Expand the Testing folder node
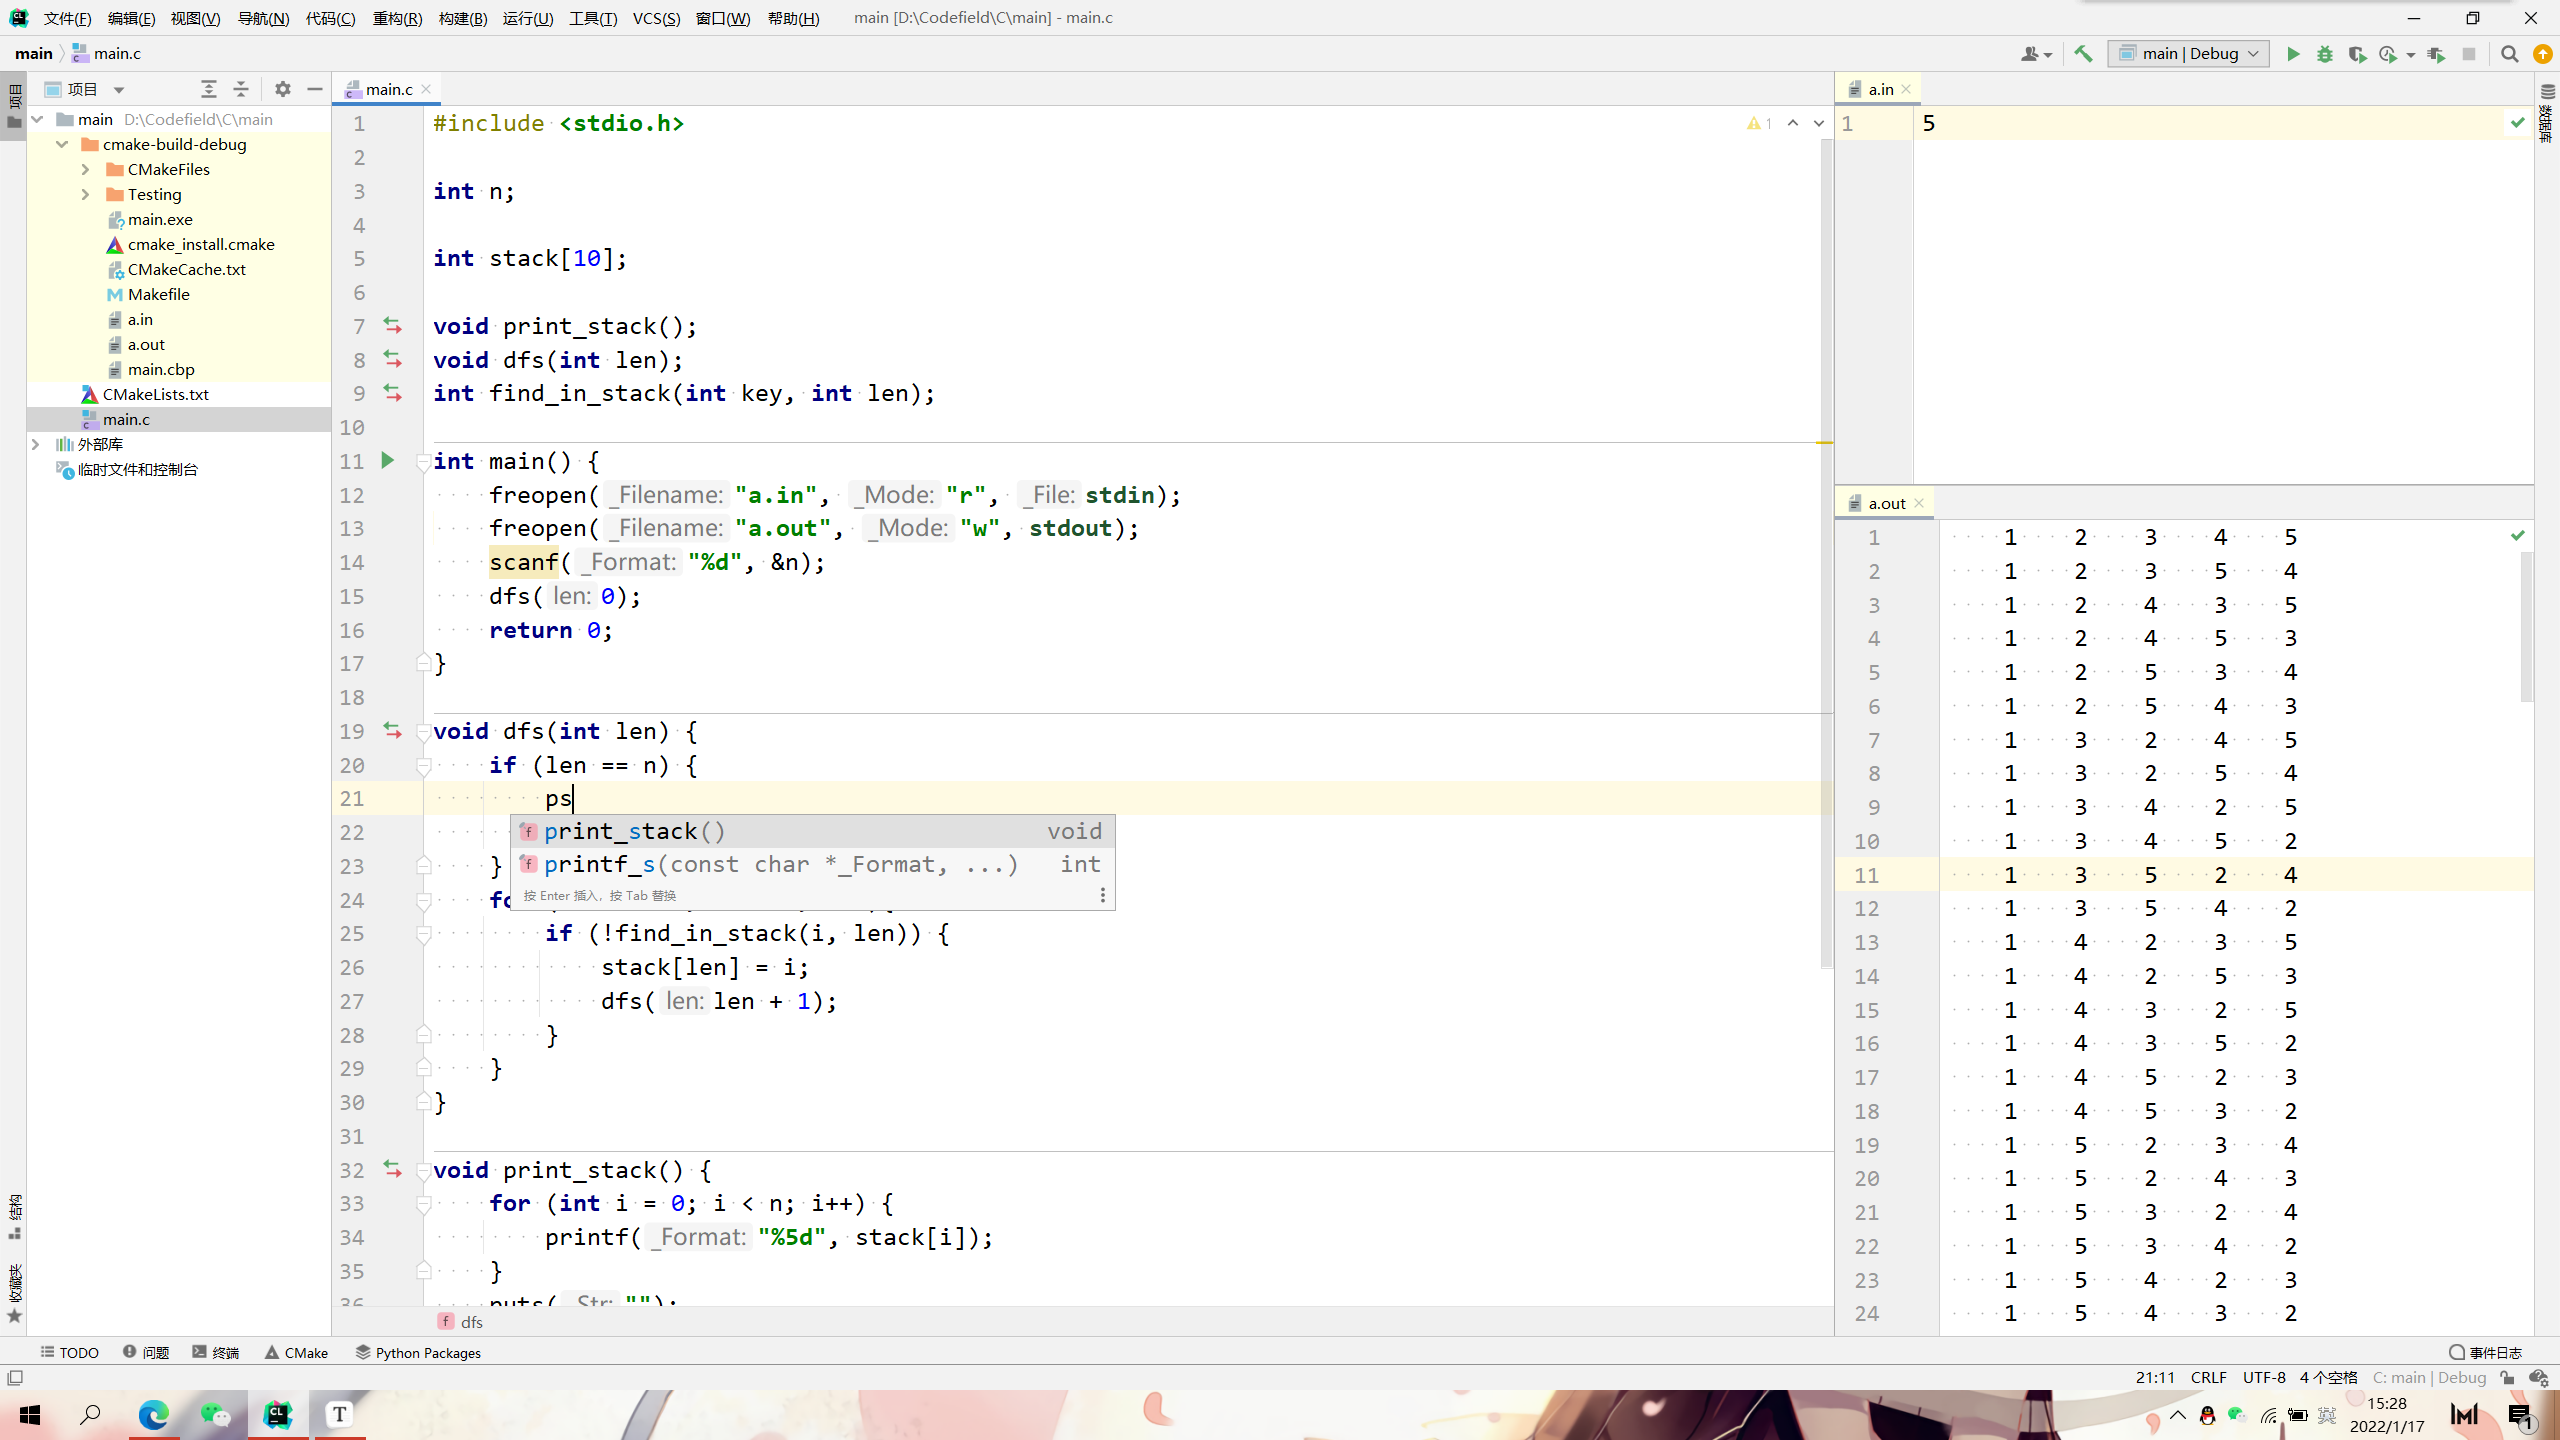 (x=86, y=194)
